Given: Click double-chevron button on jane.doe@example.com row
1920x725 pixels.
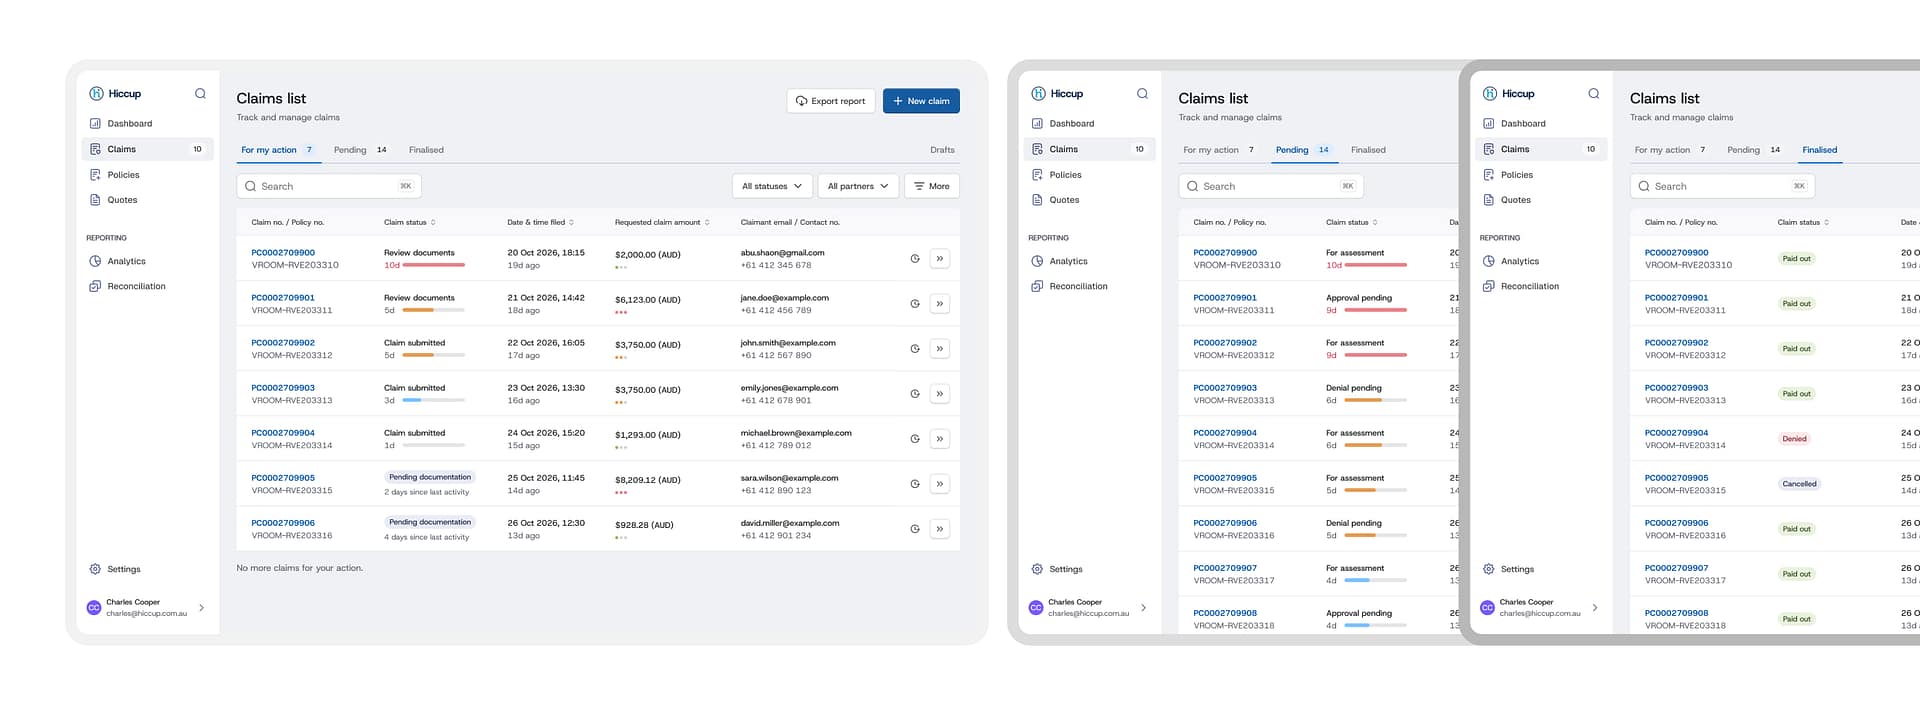Looking at the screenshot, I should [939, 304].
